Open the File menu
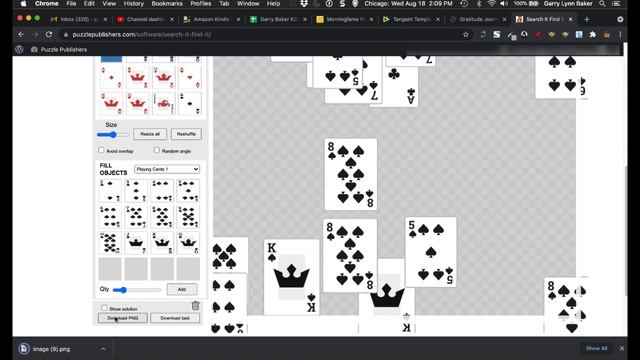Image resolution: width=640 pixels, height=360 pixels. point(71,4)
